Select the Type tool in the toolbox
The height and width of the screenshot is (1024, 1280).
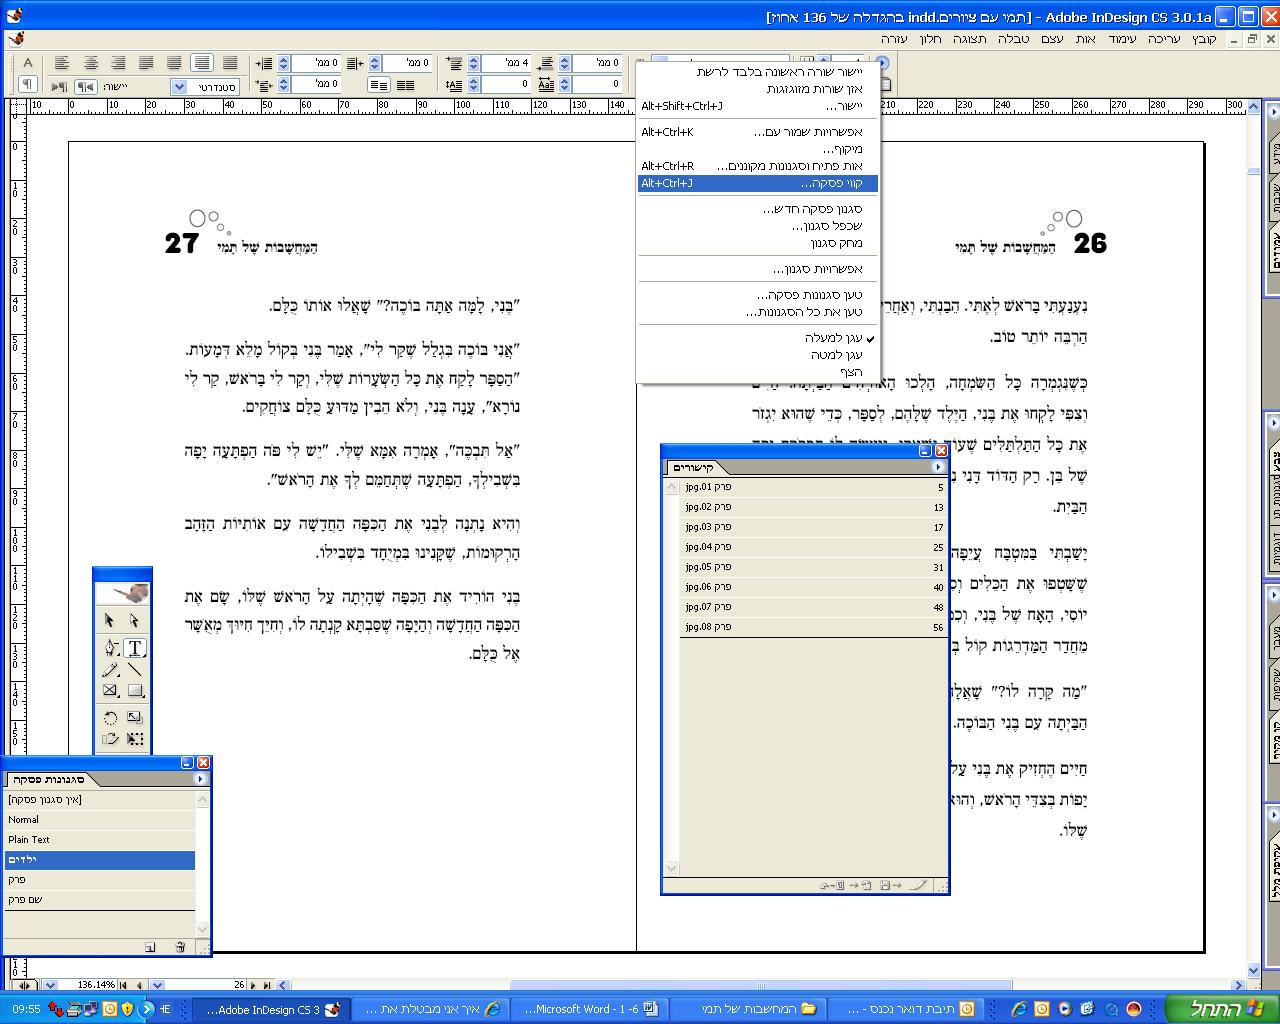point(134,648)
